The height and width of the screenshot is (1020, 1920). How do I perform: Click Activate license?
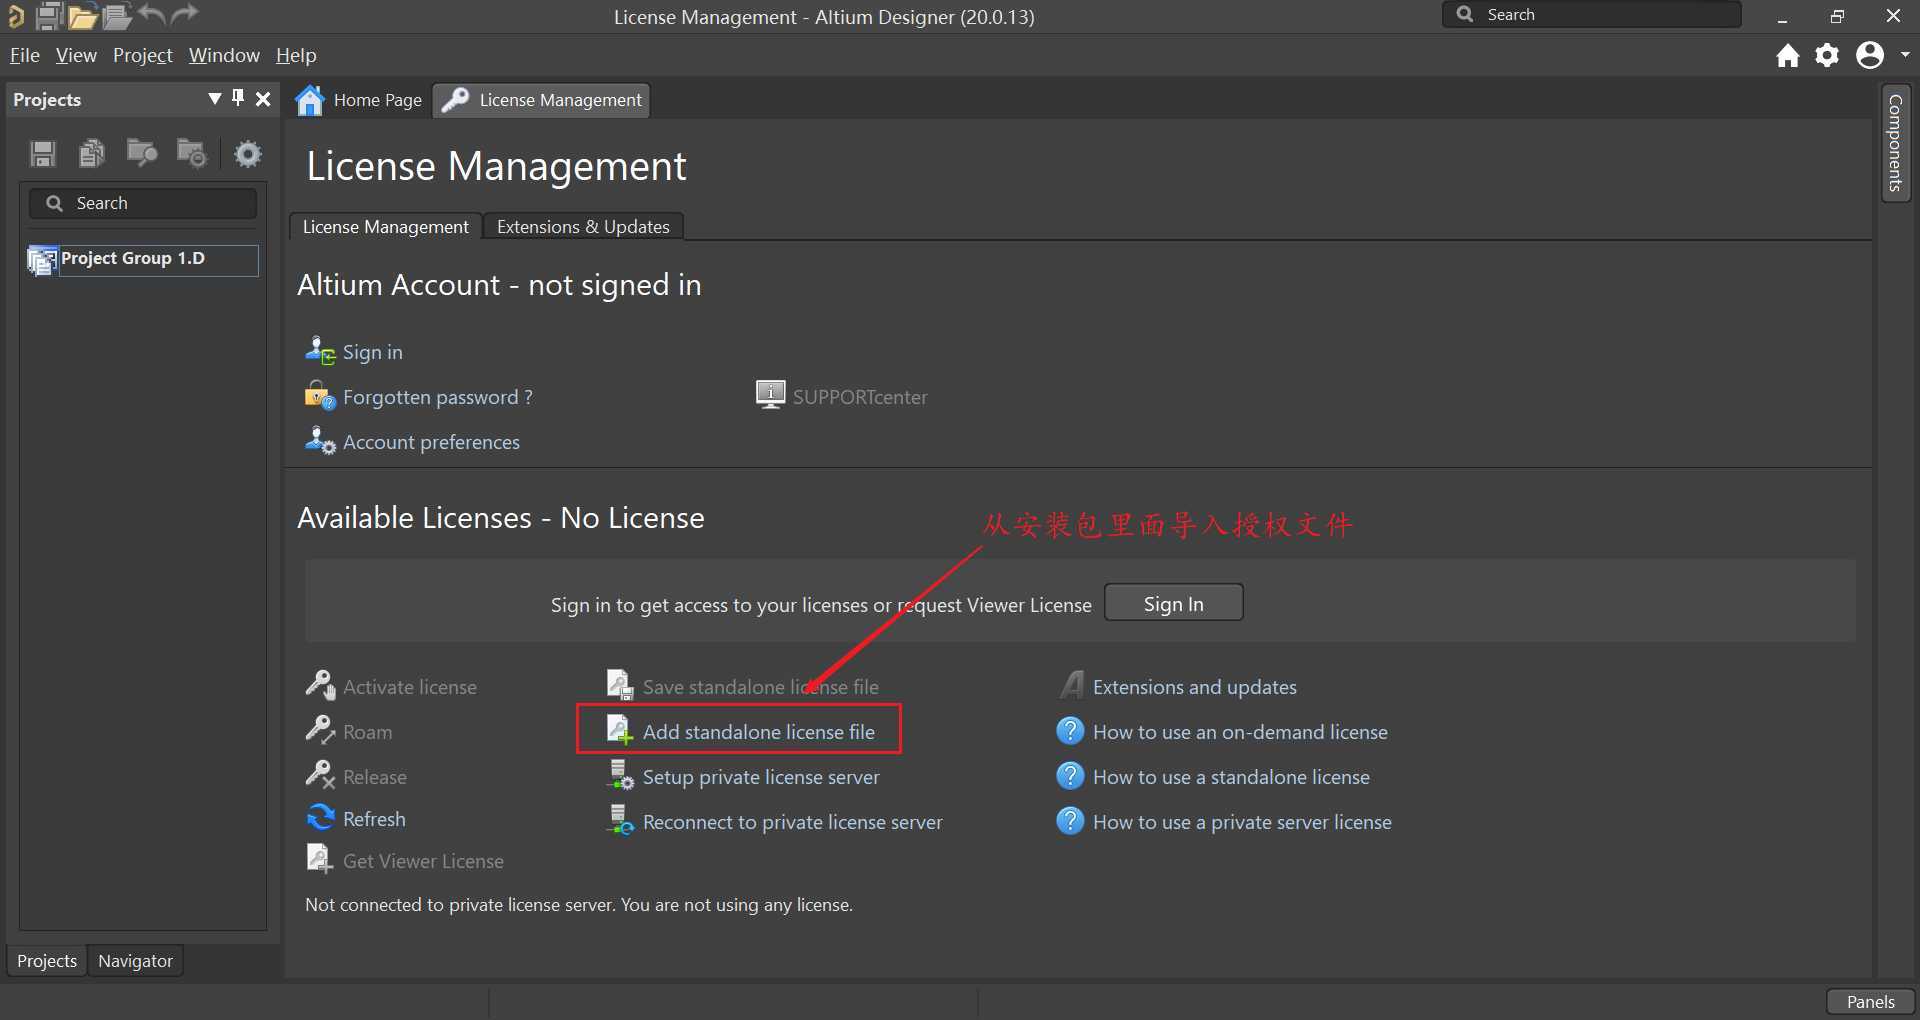[x=410, y=687]
